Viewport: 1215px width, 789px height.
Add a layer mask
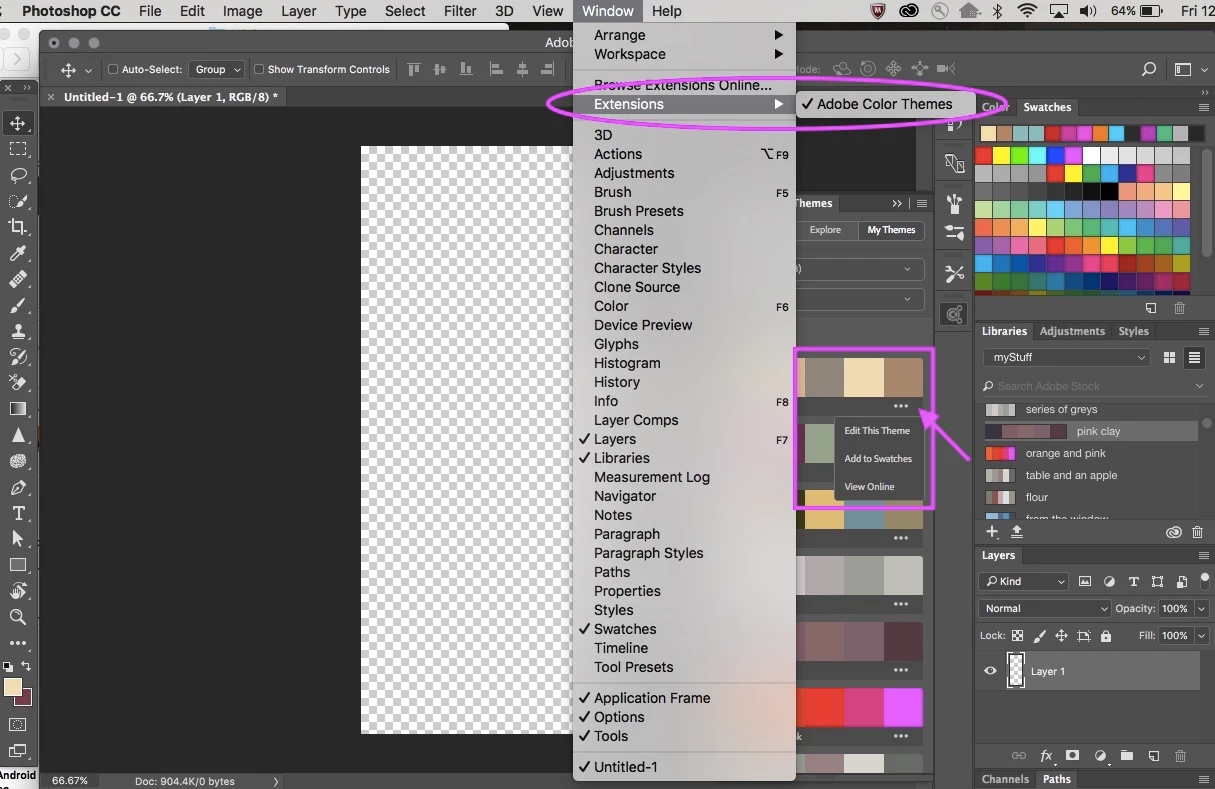coord(1073,756)
